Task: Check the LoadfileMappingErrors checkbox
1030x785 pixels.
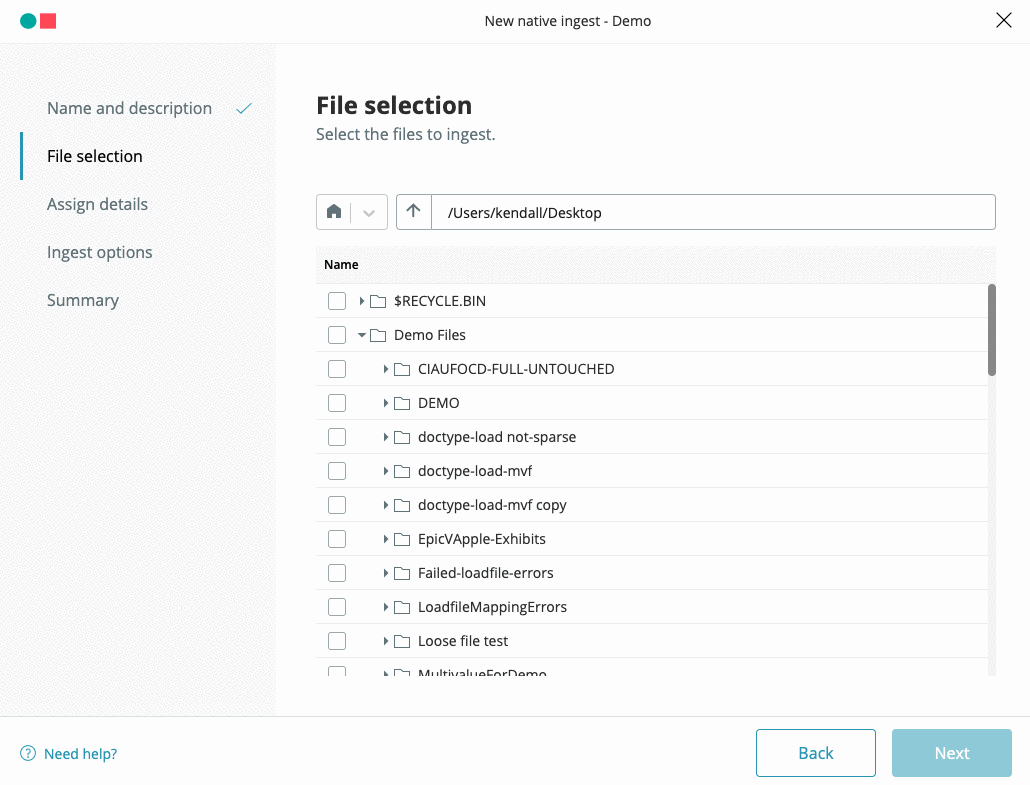Action: point(337,607)
